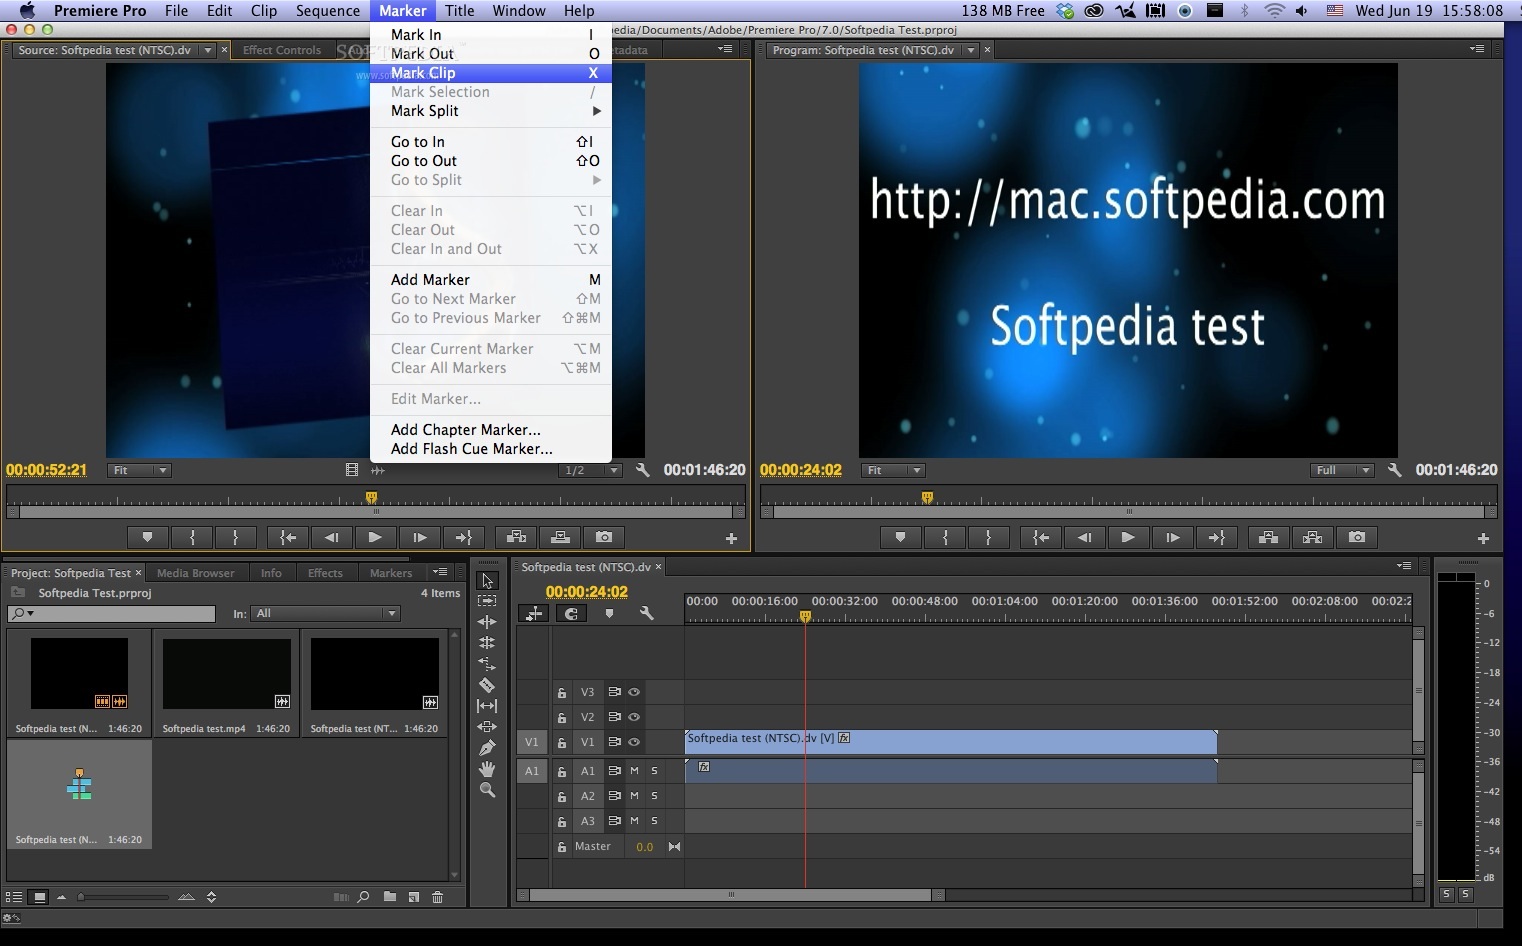Toggle Snap magnet in timeline

pyautogui.click(x=571, y=614)
